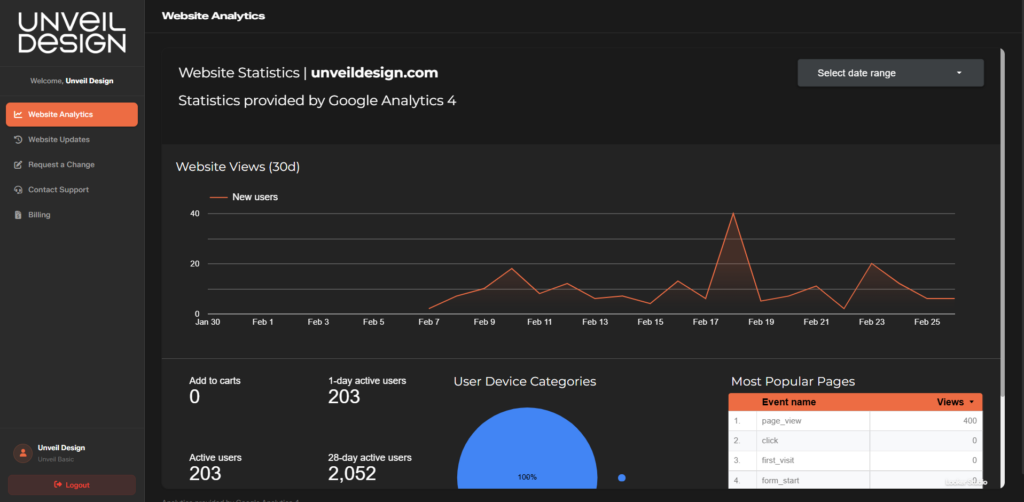The width and height of the screenshot is (1024, 502).
Task: Log out using the Logout button
Action: 72,484
